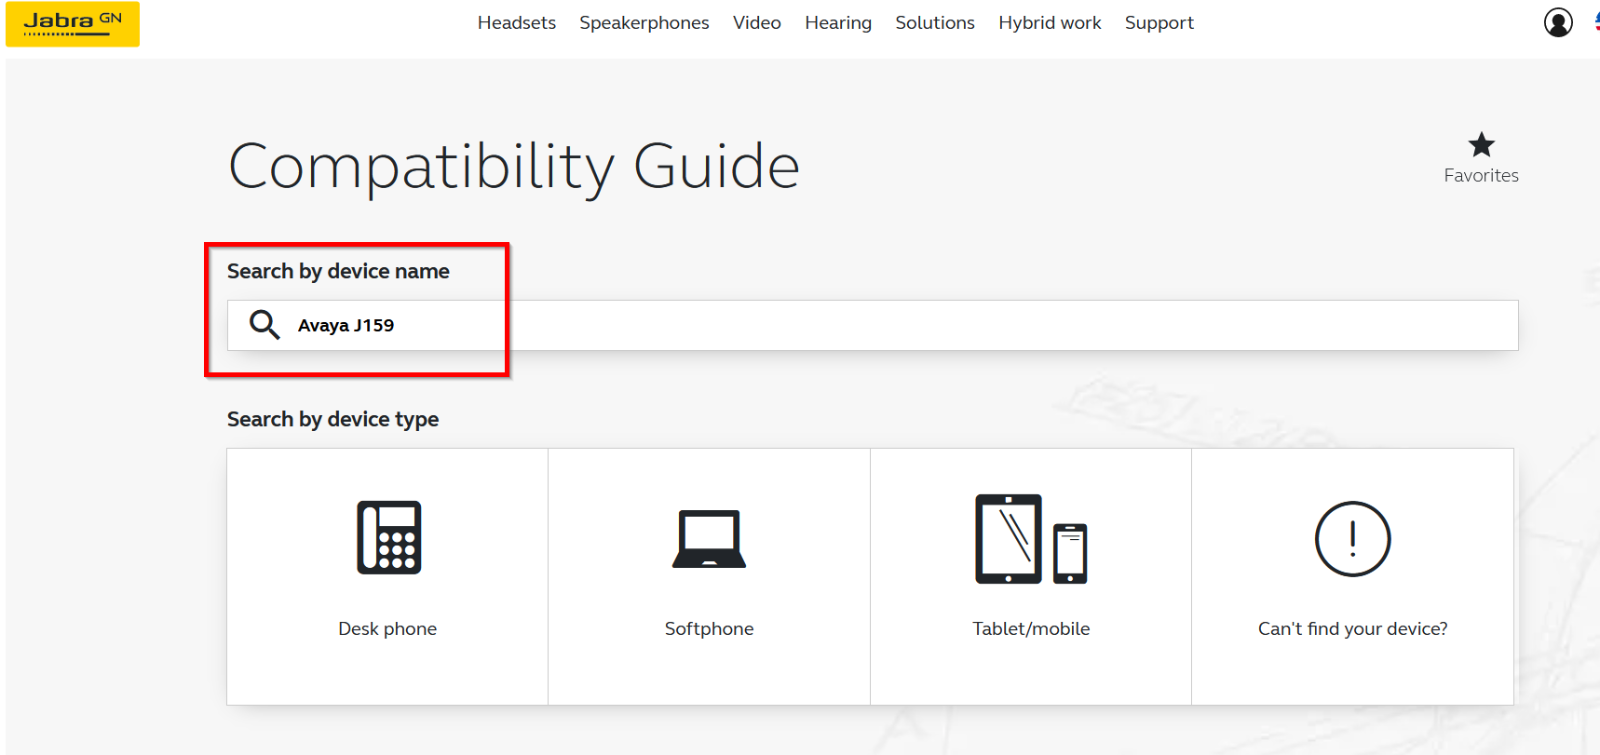Open the Hearing navigation item
The width and height of the screenshot is (1600, 755).
click(838, 23)
